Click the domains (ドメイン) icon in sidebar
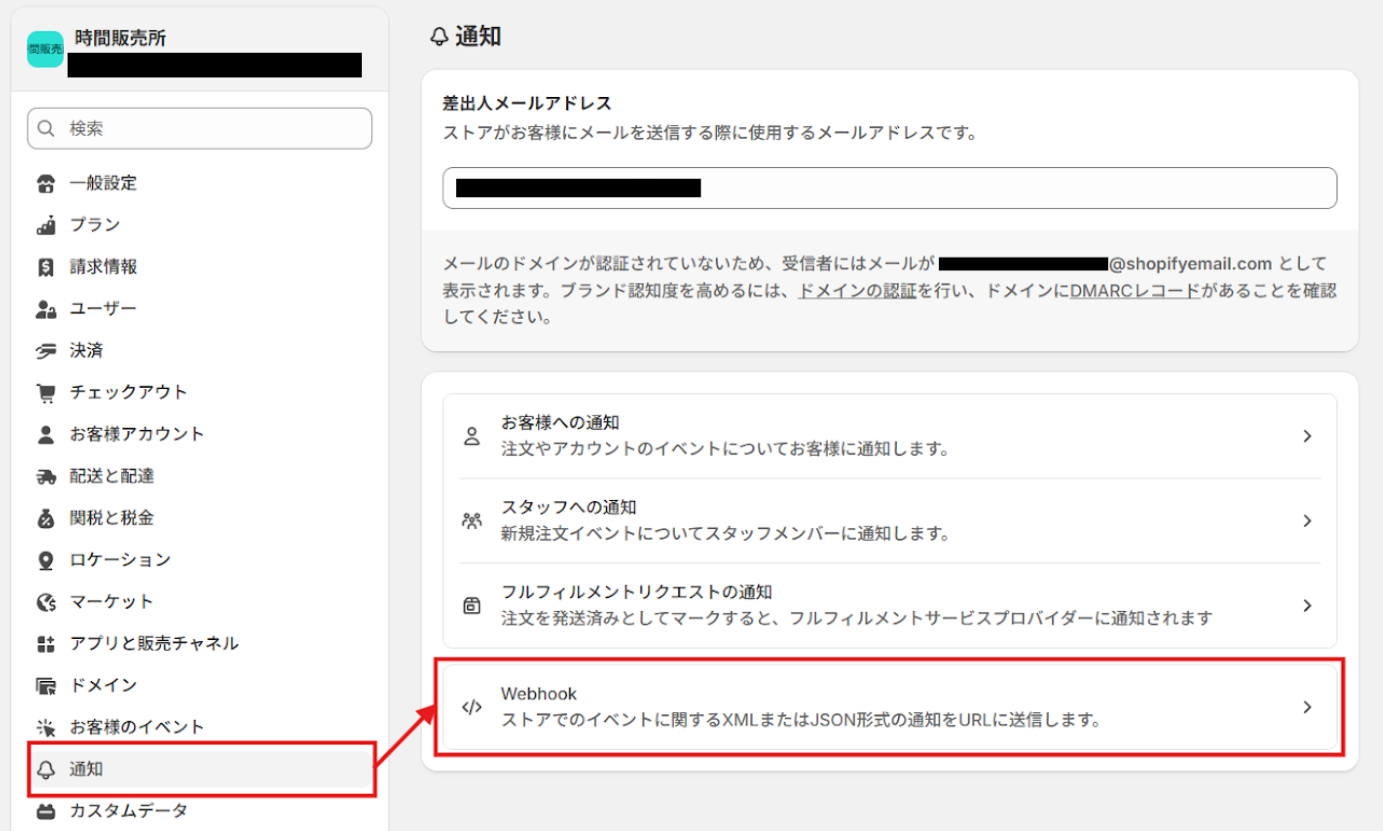1383x831 pixels. 45,685
